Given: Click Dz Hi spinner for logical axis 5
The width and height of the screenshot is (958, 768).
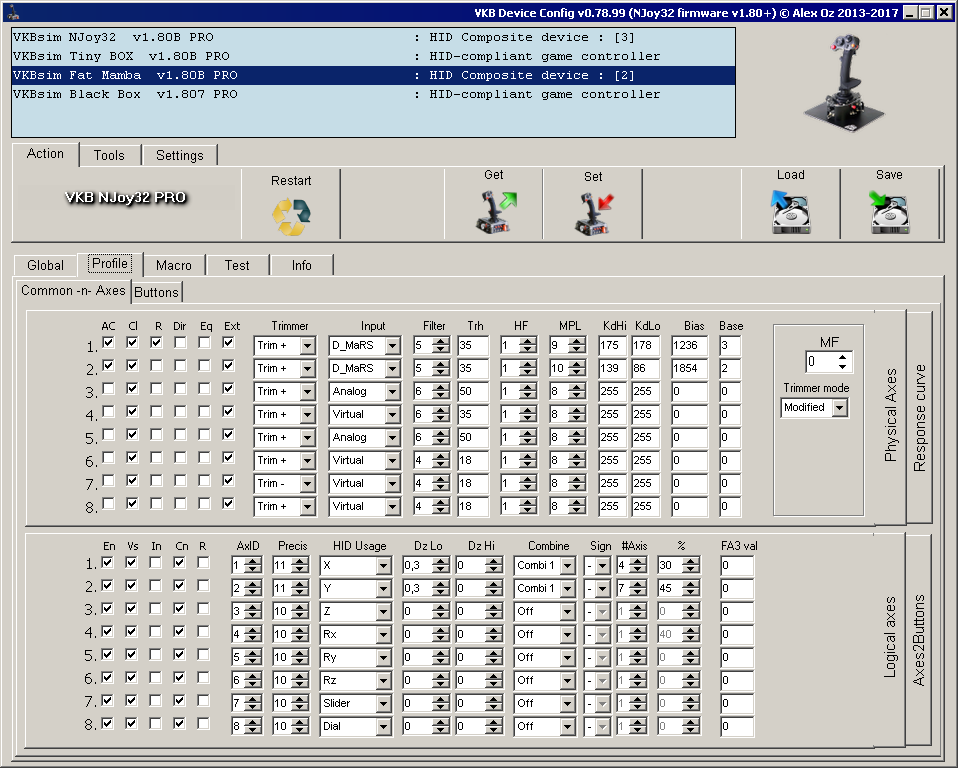Looking at the screenshot, I should pyautogui.click(x=494, y=657).
